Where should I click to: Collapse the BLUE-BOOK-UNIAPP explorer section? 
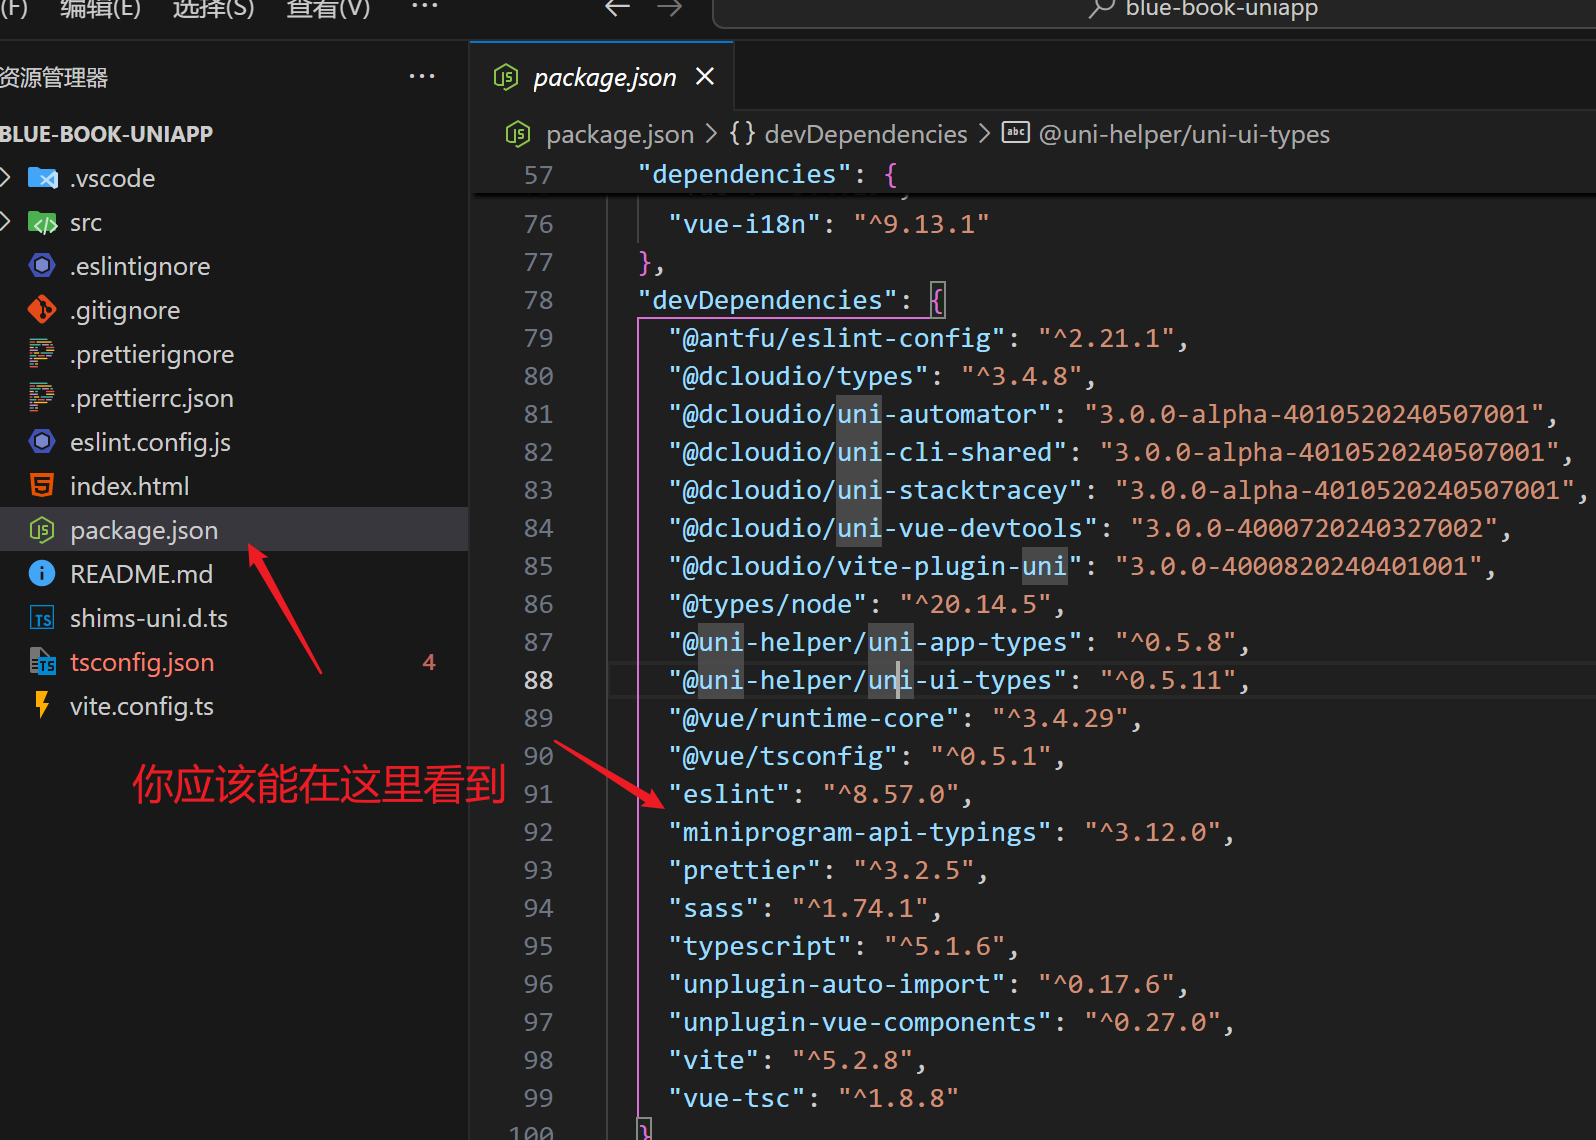106,134
